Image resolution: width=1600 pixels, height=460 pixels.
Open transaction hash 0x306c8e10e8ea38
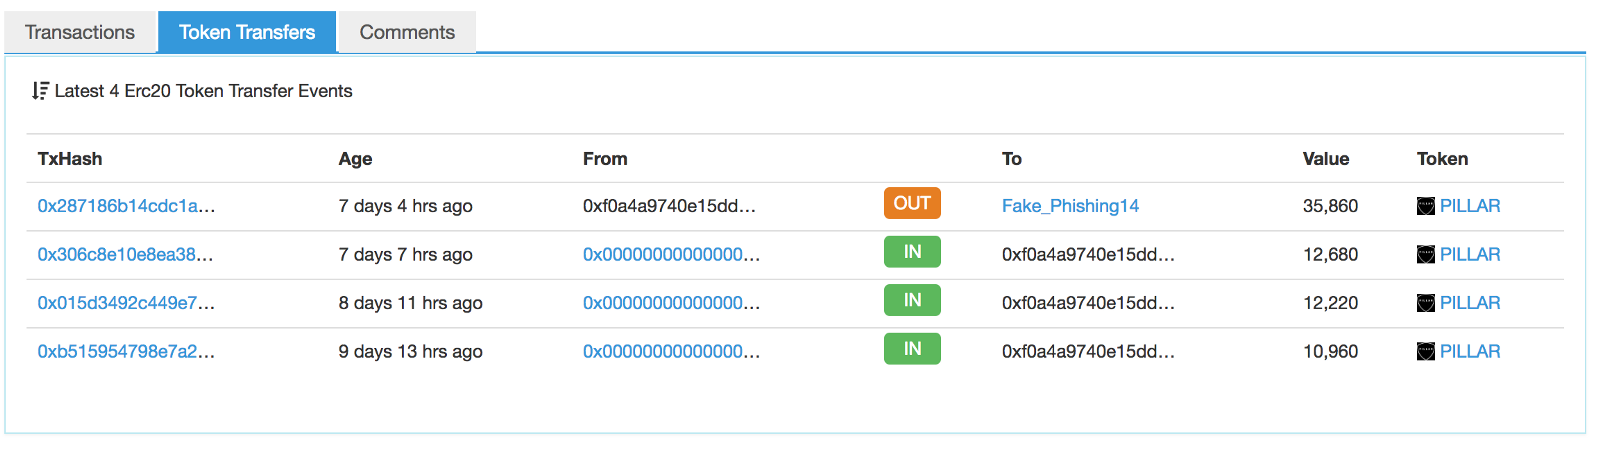(x=125, y=255)
